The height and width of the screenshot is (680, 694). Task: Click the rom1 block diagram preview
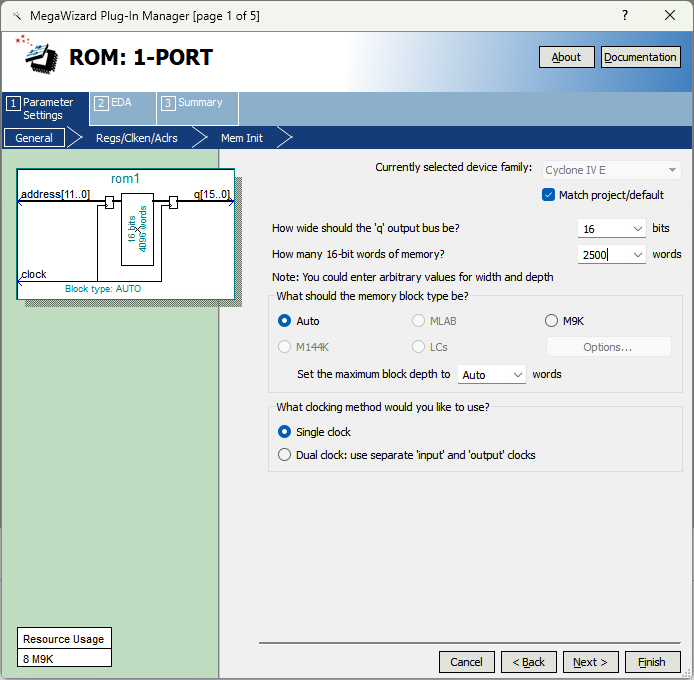[126, 234]
